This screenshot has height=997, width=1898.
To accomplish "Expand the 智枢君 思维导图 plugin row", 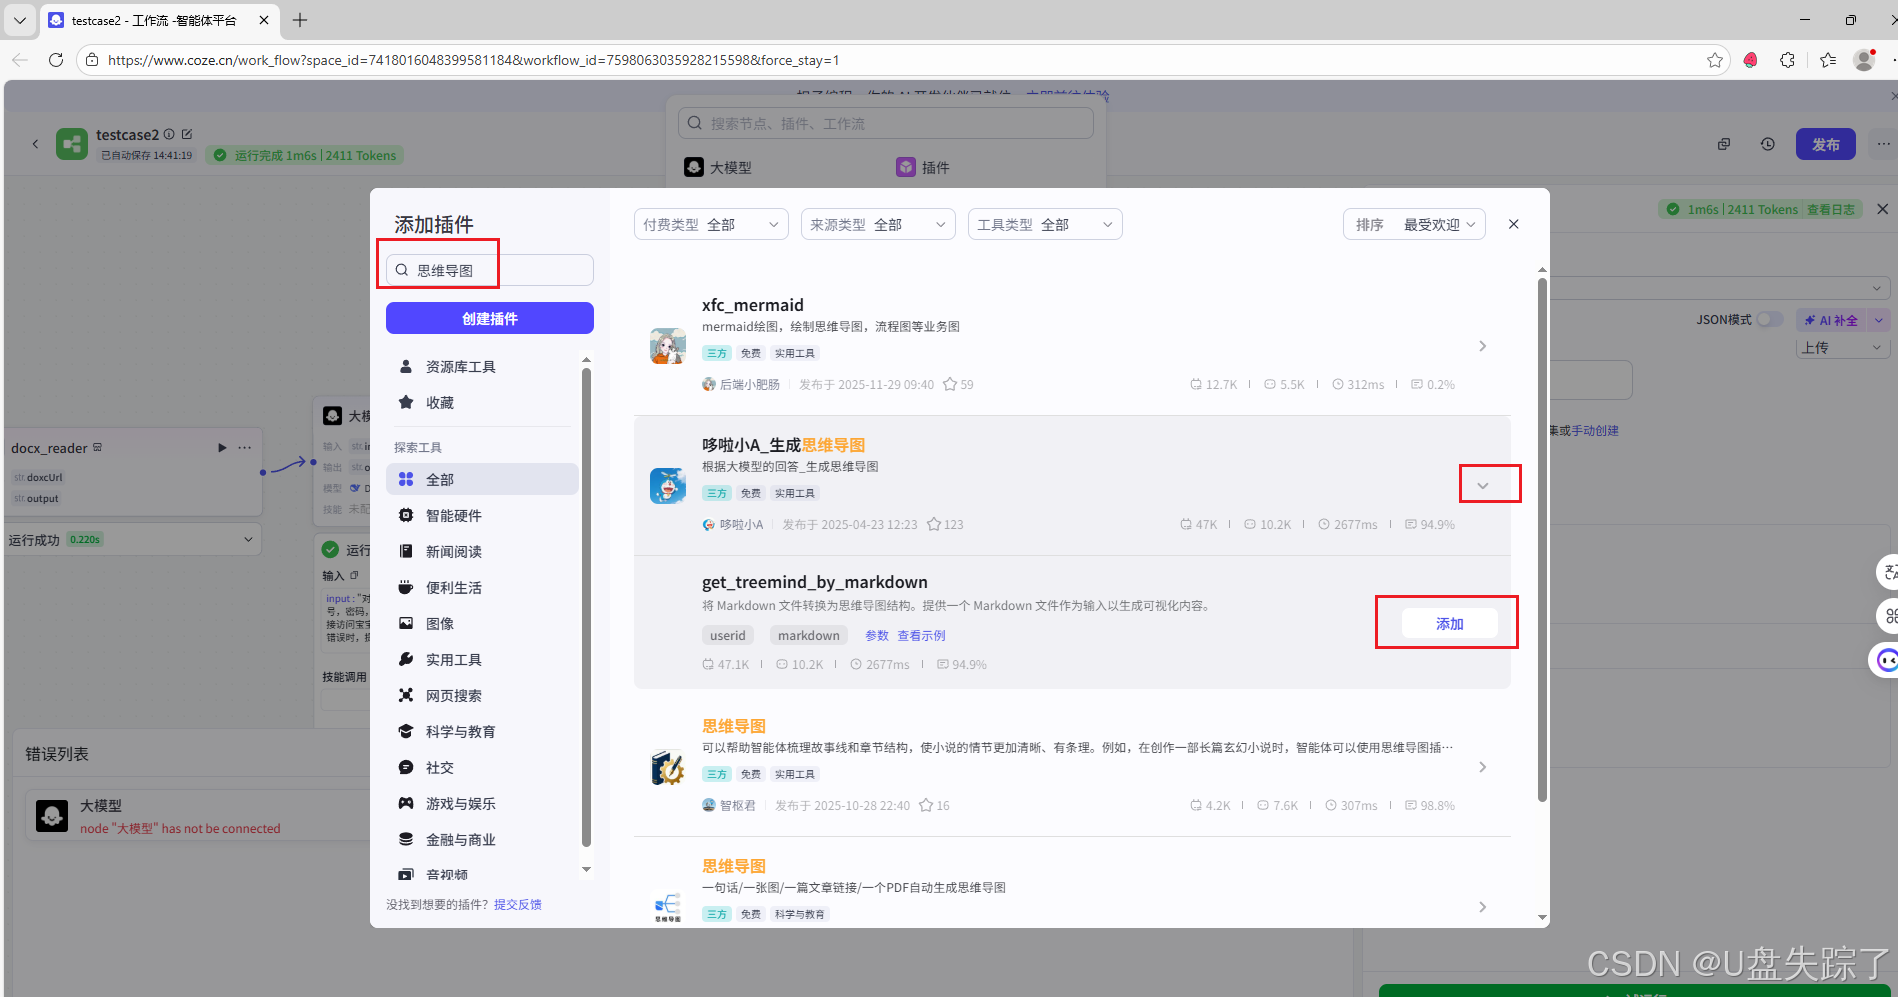I will coord(1483,767).
